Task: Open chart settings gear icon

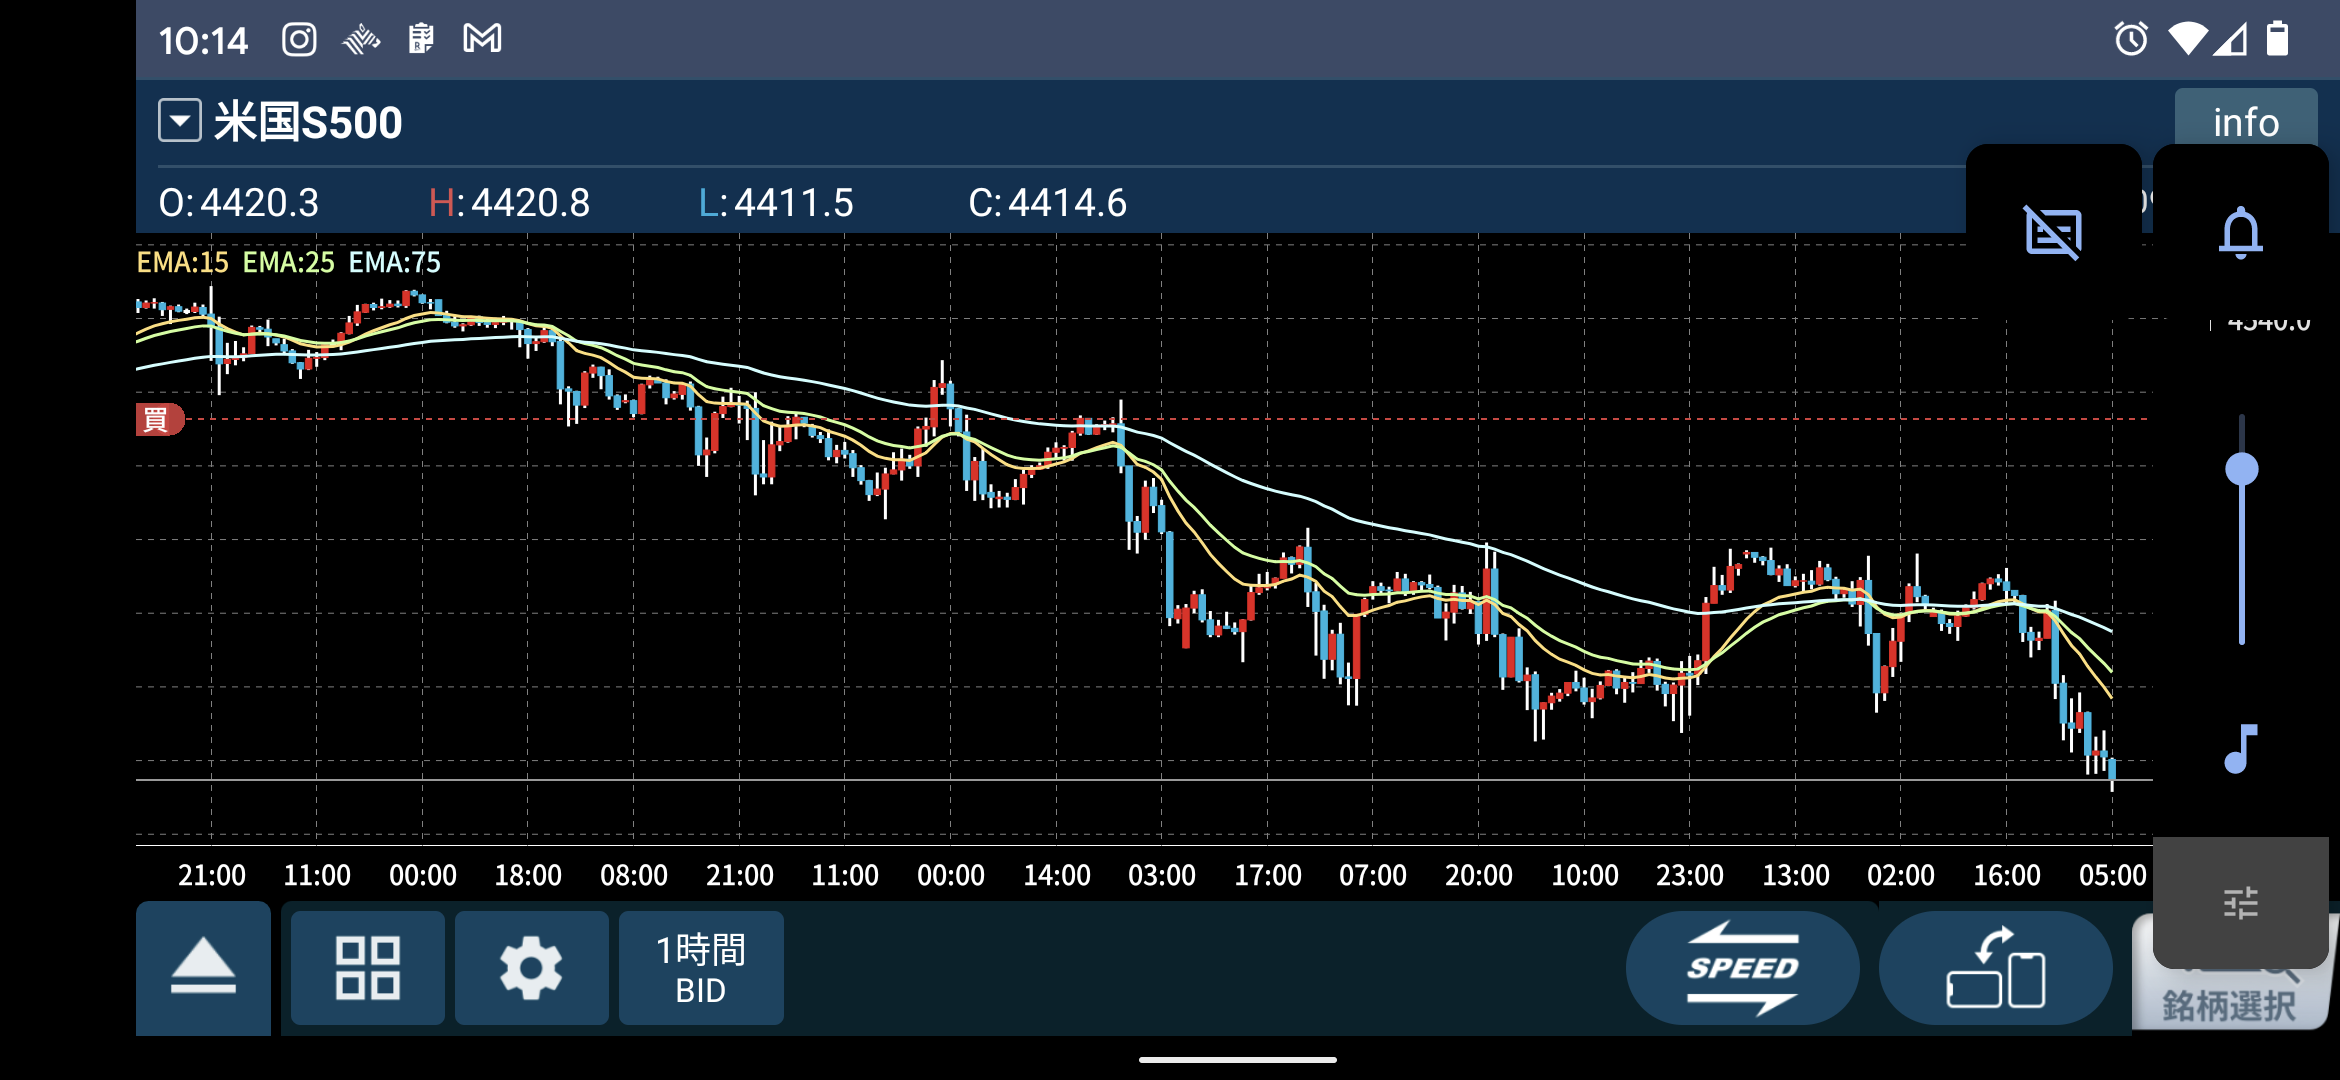Action: (531, 968)
